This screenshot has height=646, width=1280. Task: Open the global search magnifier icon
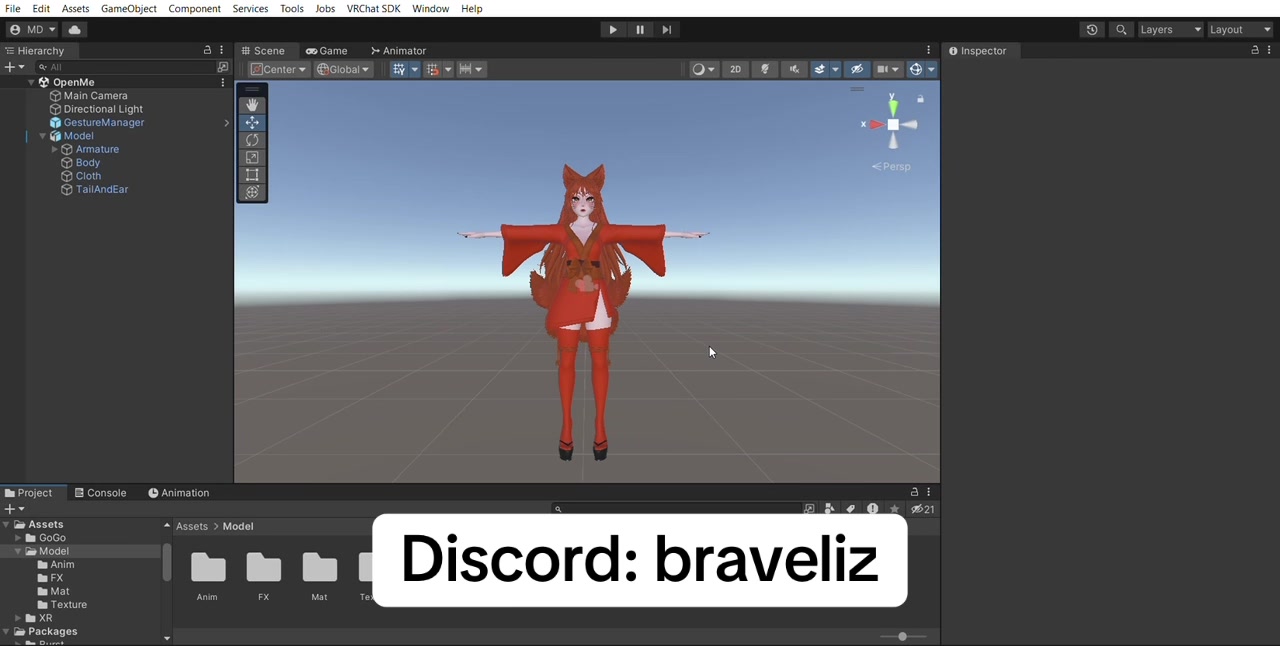point(1122,30)
